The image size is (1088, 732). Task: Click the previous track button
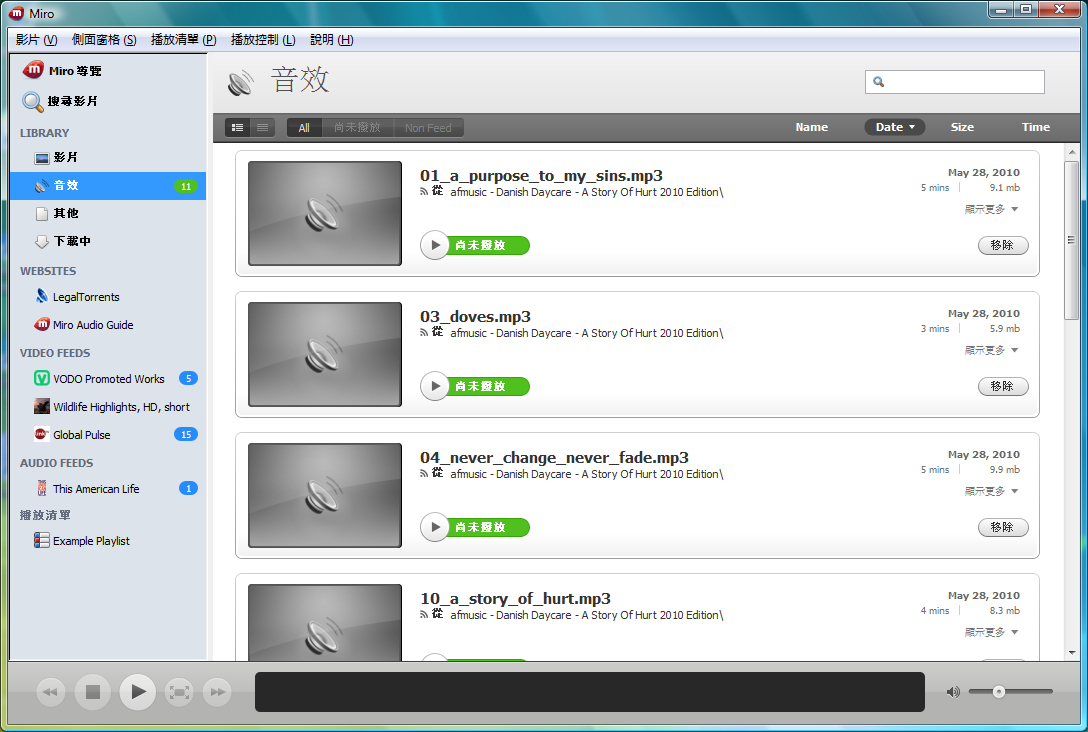pyautogui.click(x=51, y=692)
